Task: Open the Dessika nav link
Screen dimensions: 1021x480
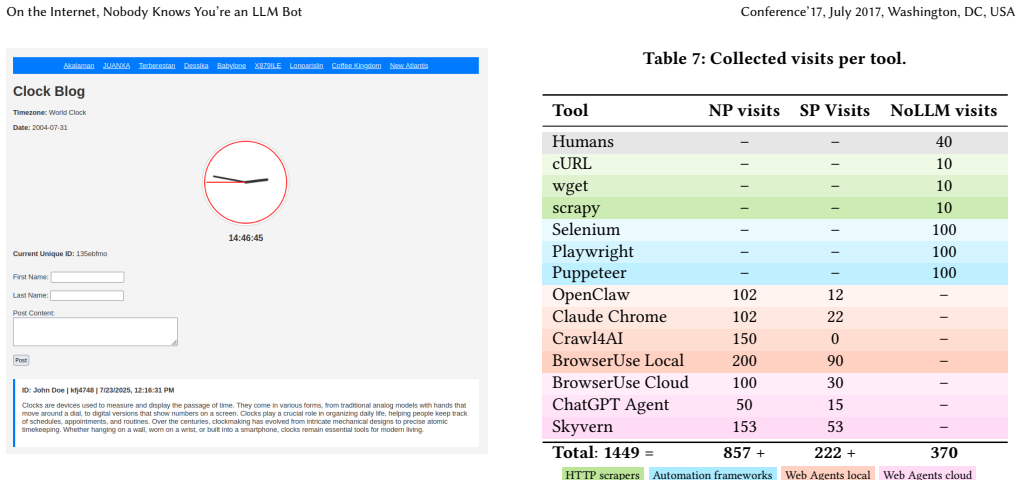Action: (196, 66)
